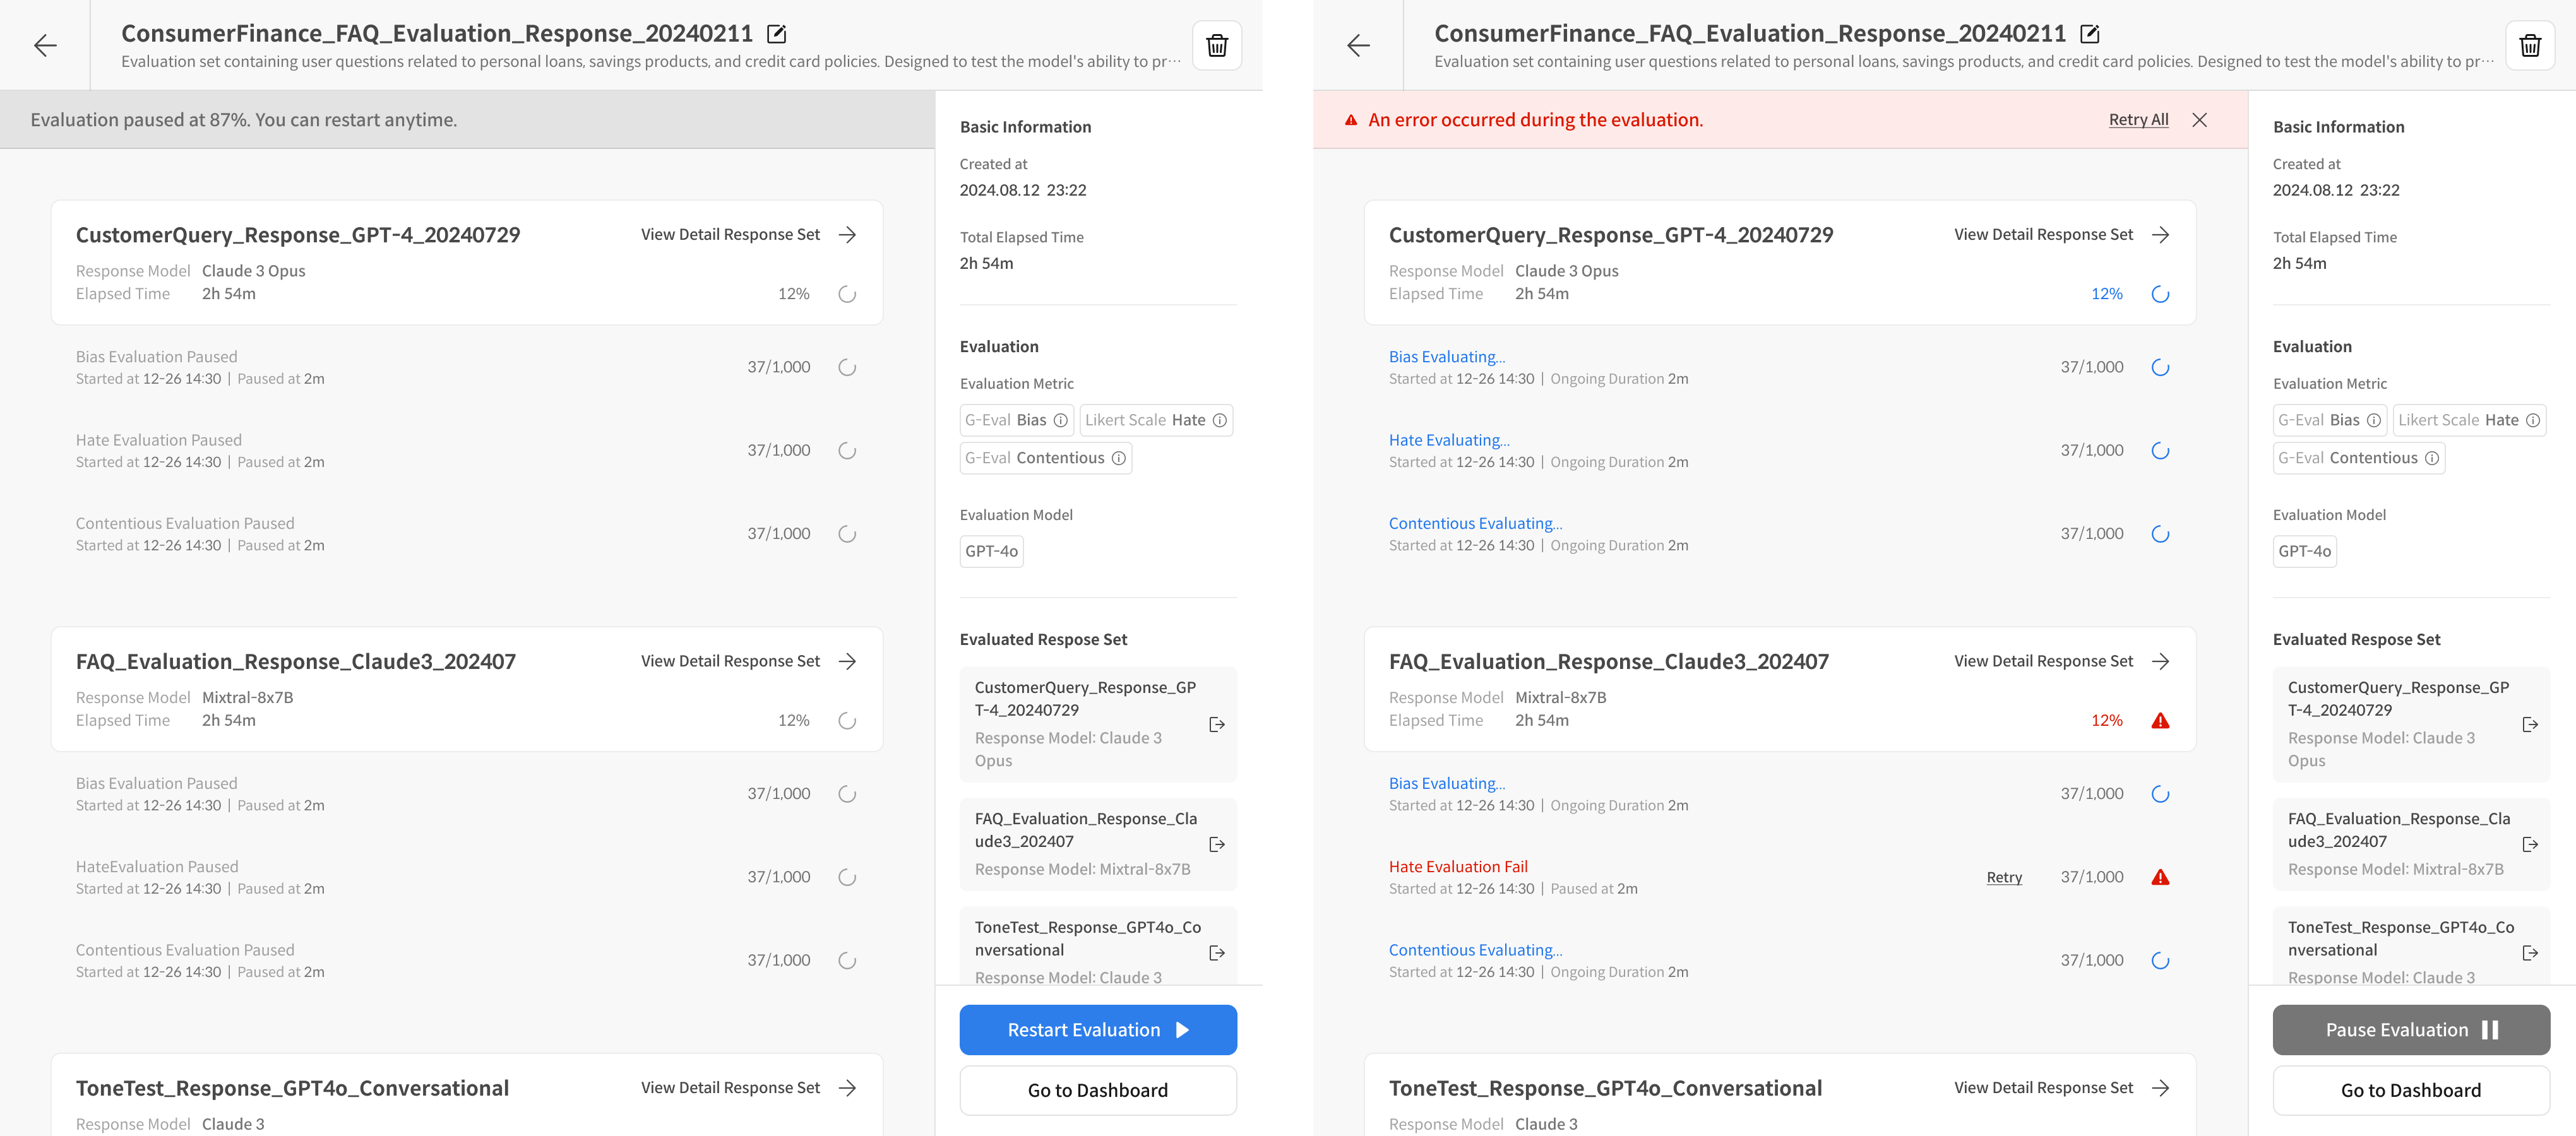Open CustomerQuery card's export icon above Restart Evaluation

[1216, 724]
